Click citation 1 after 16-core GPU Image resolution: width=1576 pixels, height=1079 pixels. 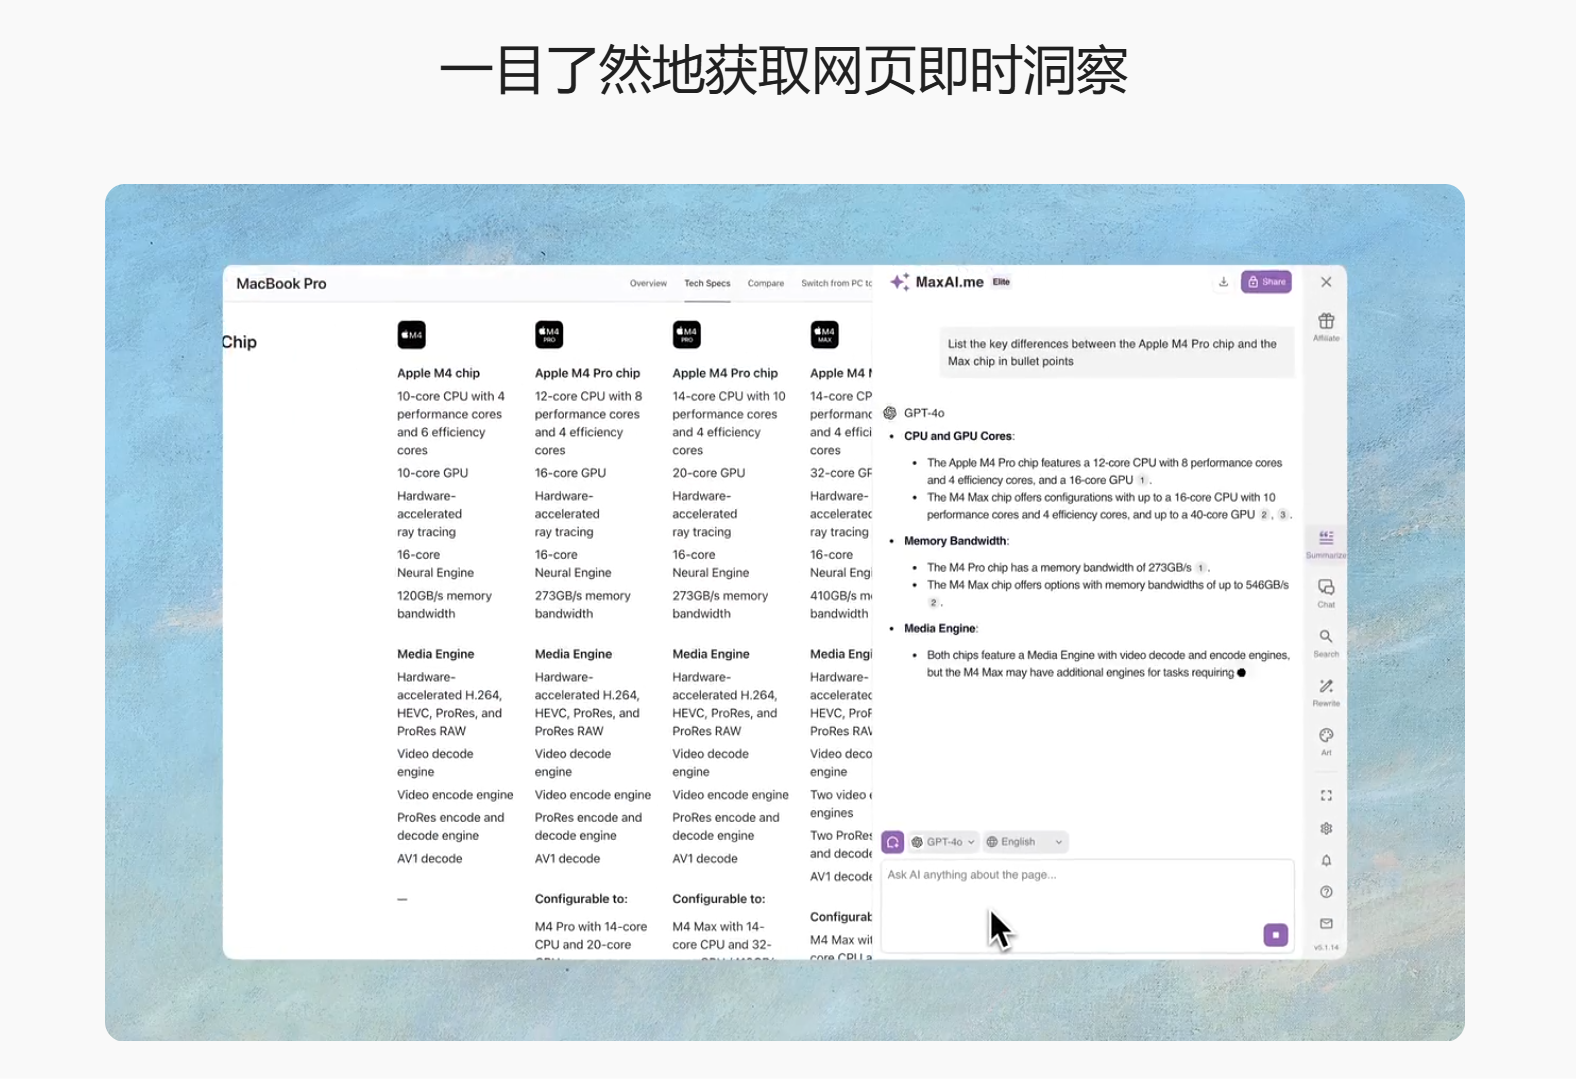point(1143,480)
